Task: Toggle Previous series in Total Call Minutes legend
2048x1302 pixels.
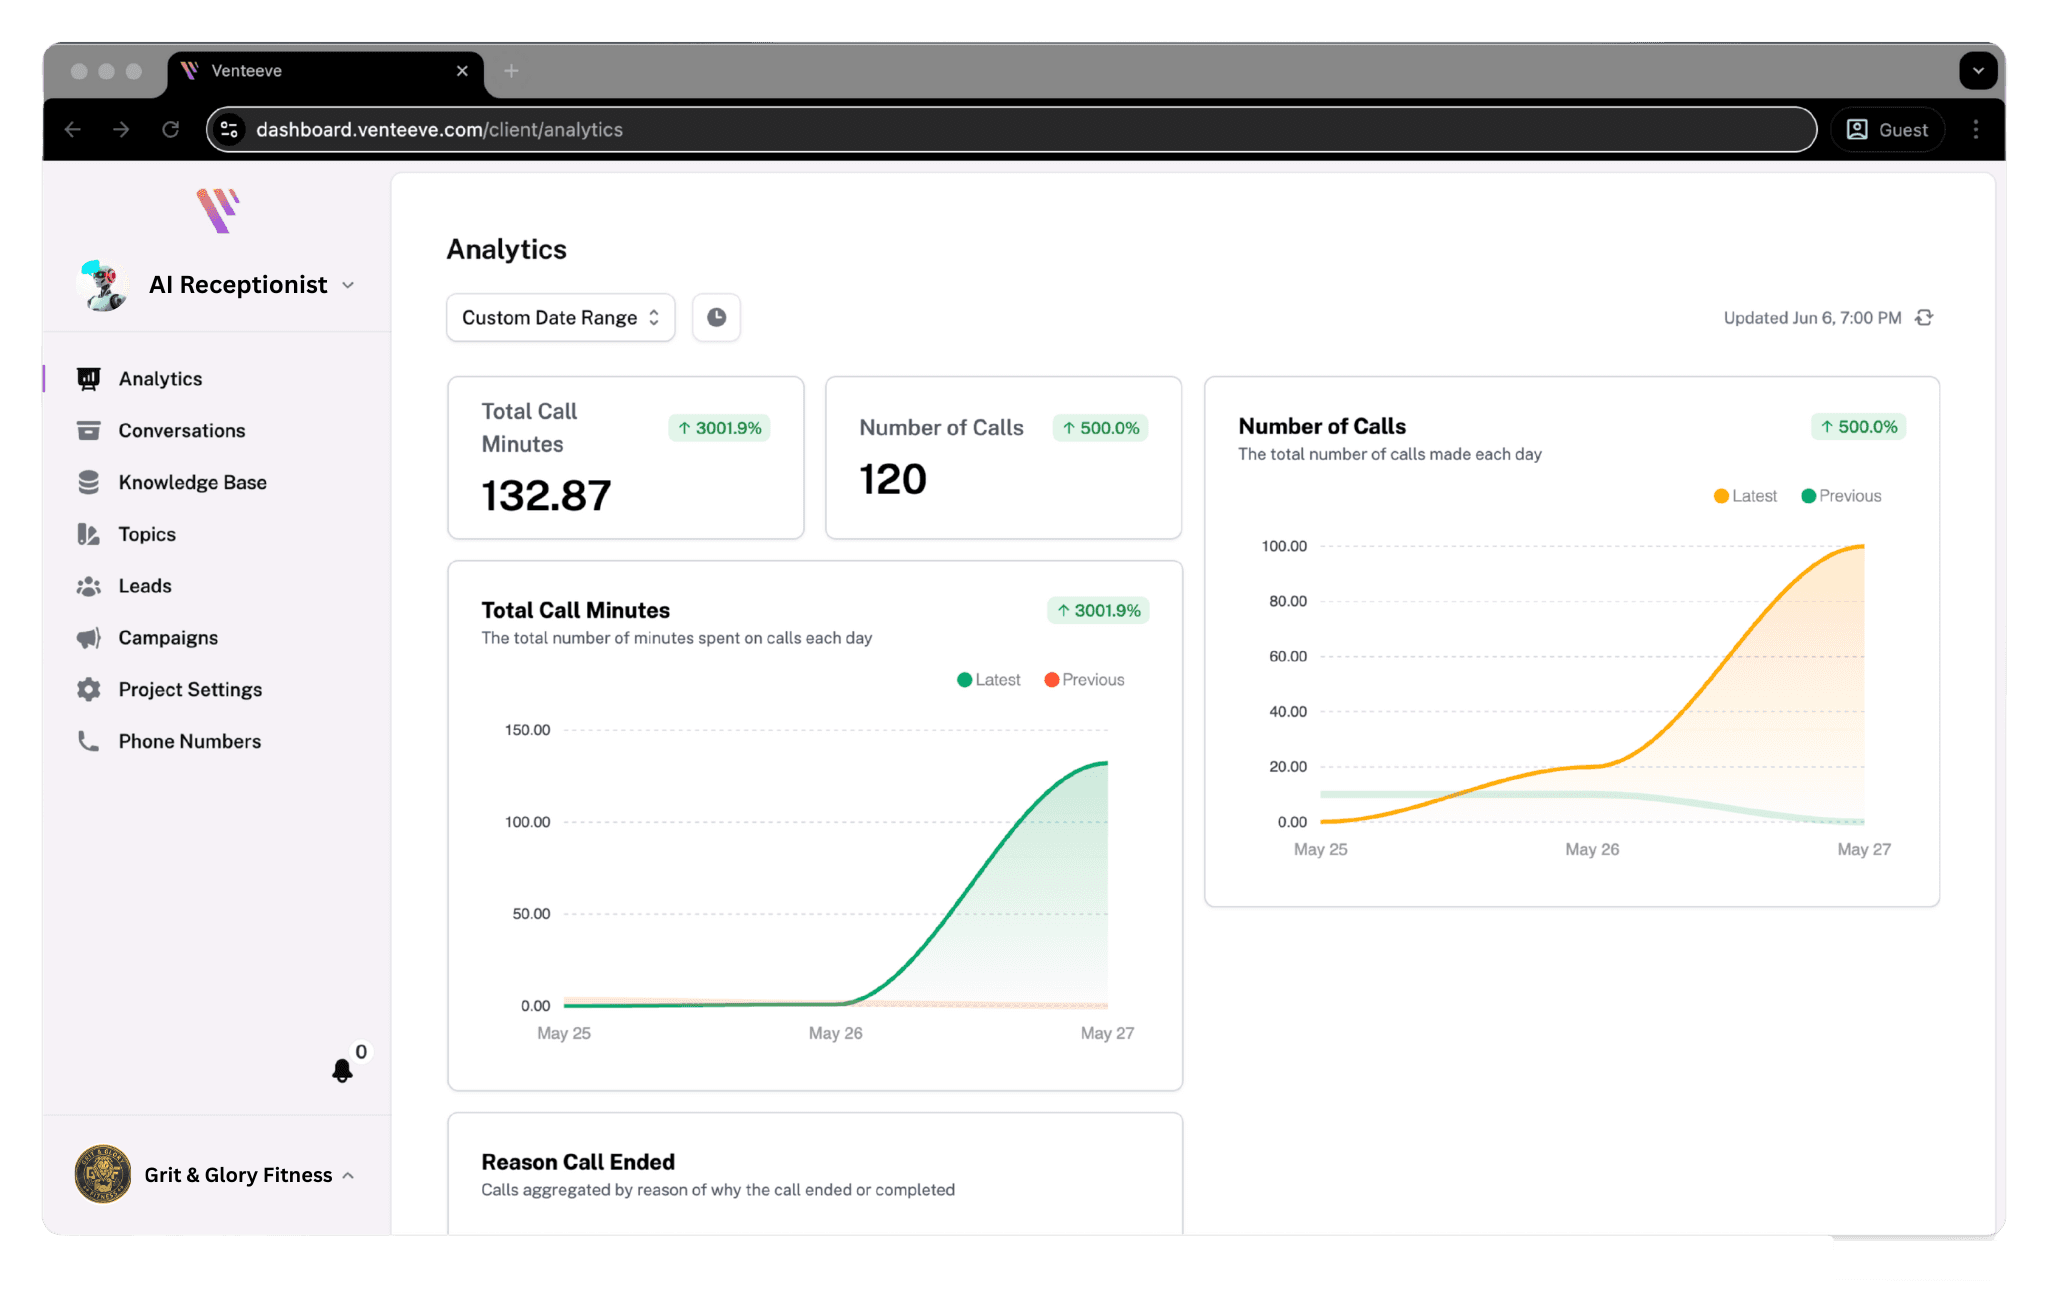Action: [1084, 680]
